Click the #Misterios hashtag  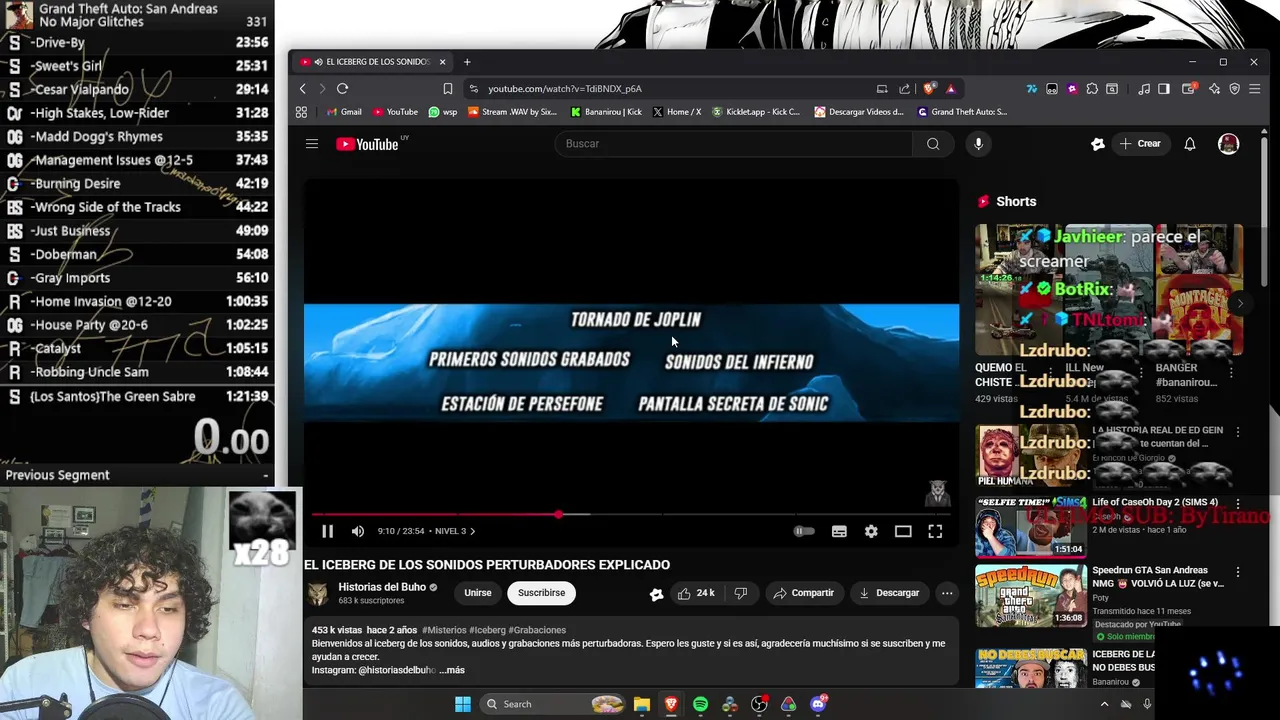444,630
